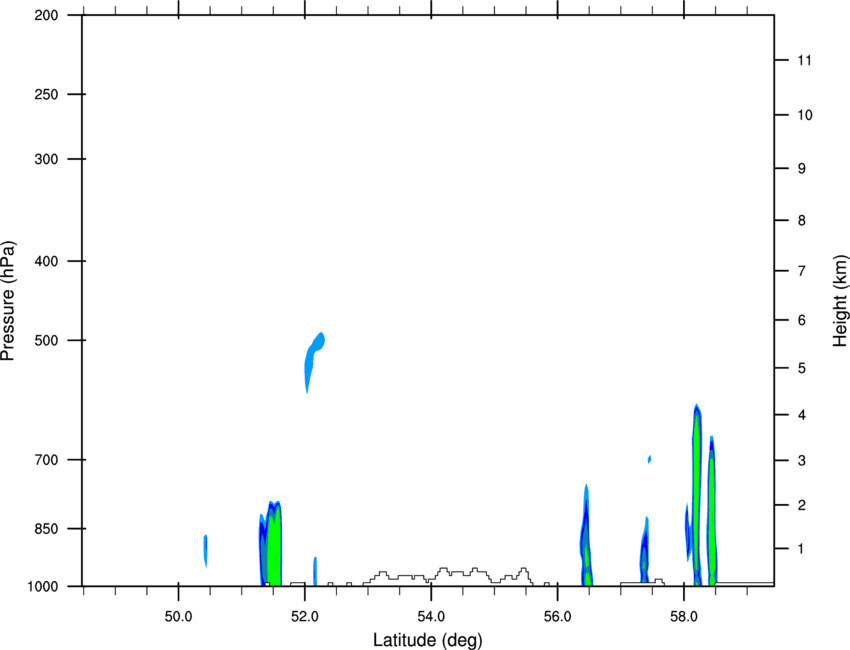The image size is (850, 650).
Task: Click the 8 km height label
Action: click(x=802, y=220)
